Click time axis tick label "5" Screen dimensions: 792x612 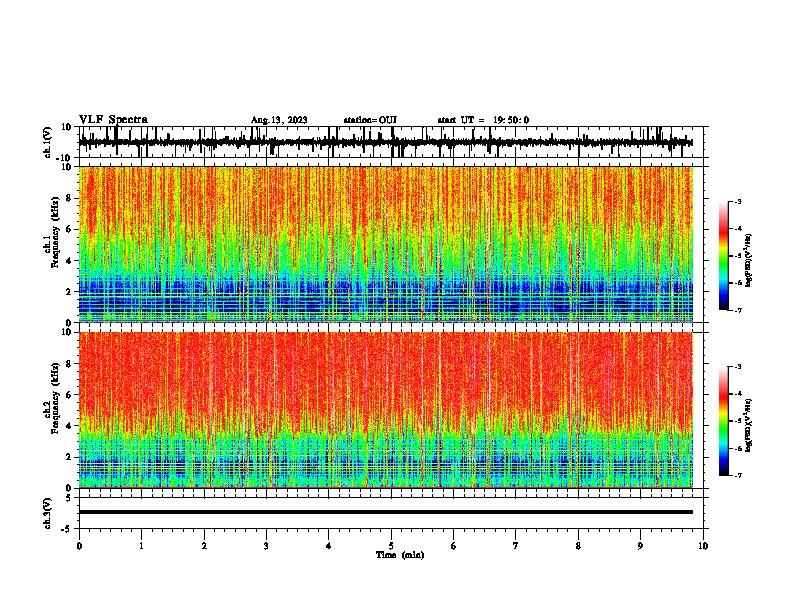[x=391, y=546]
